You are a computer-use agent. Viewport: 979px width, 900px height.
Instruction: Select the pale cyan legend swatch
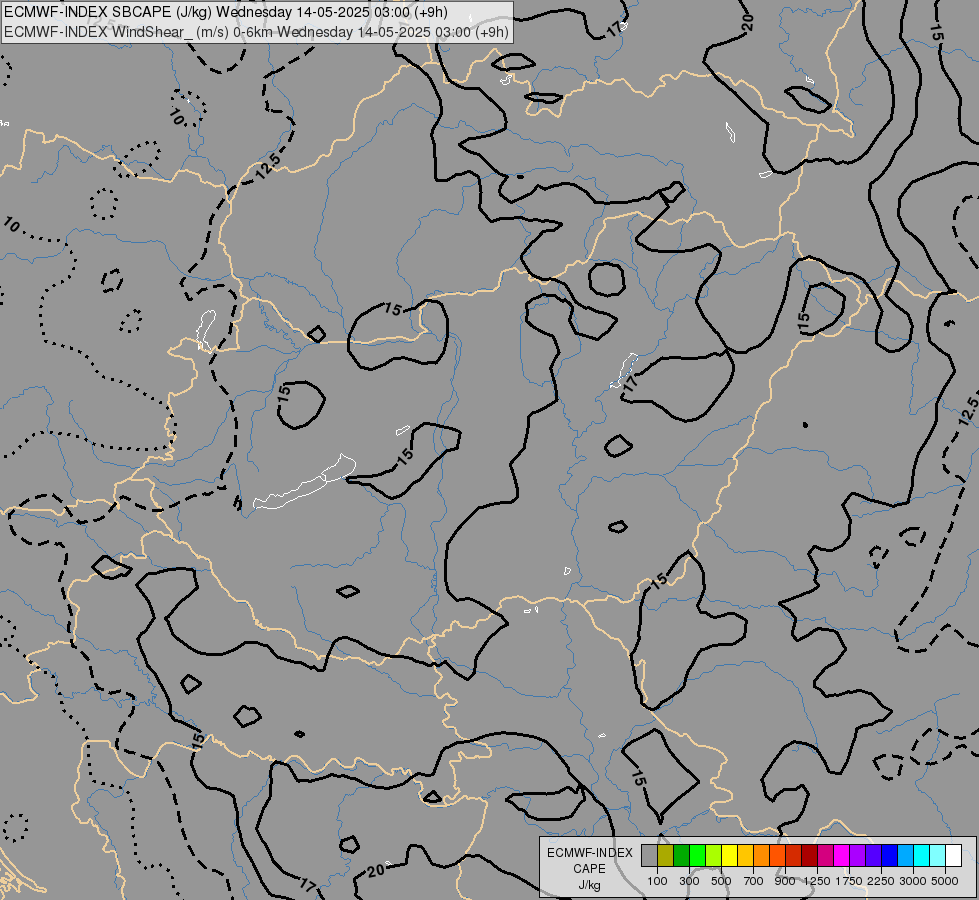click(937, 855)
